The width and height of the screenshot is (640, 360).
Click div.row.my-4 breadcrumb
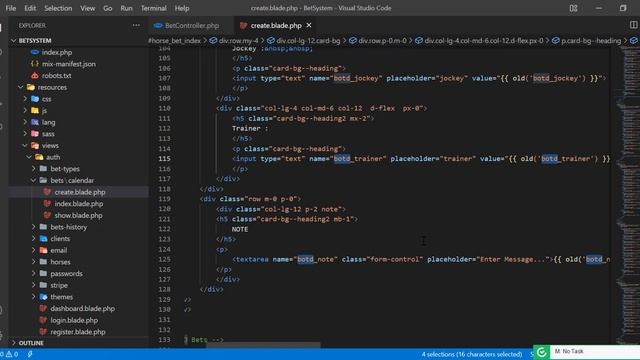[238, 40]
